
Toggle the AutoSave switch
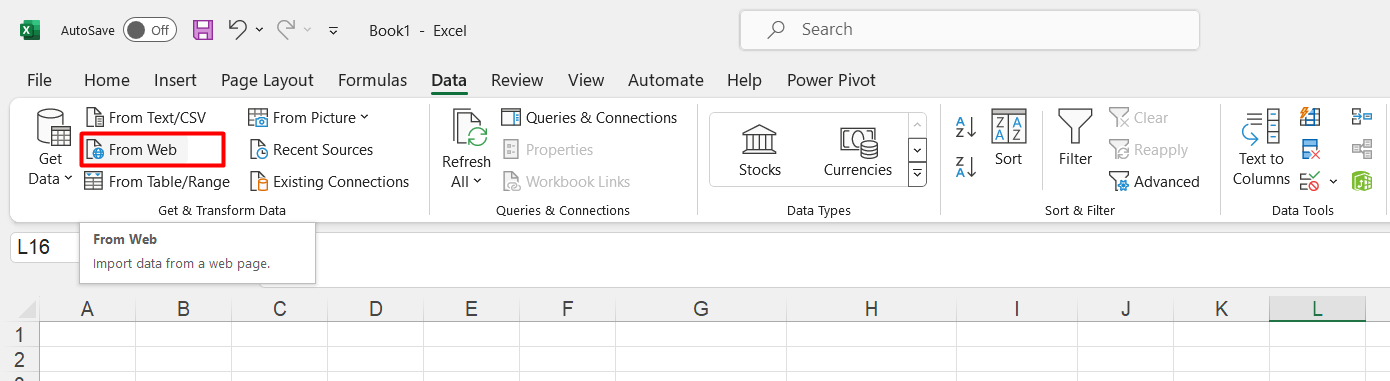150,30
